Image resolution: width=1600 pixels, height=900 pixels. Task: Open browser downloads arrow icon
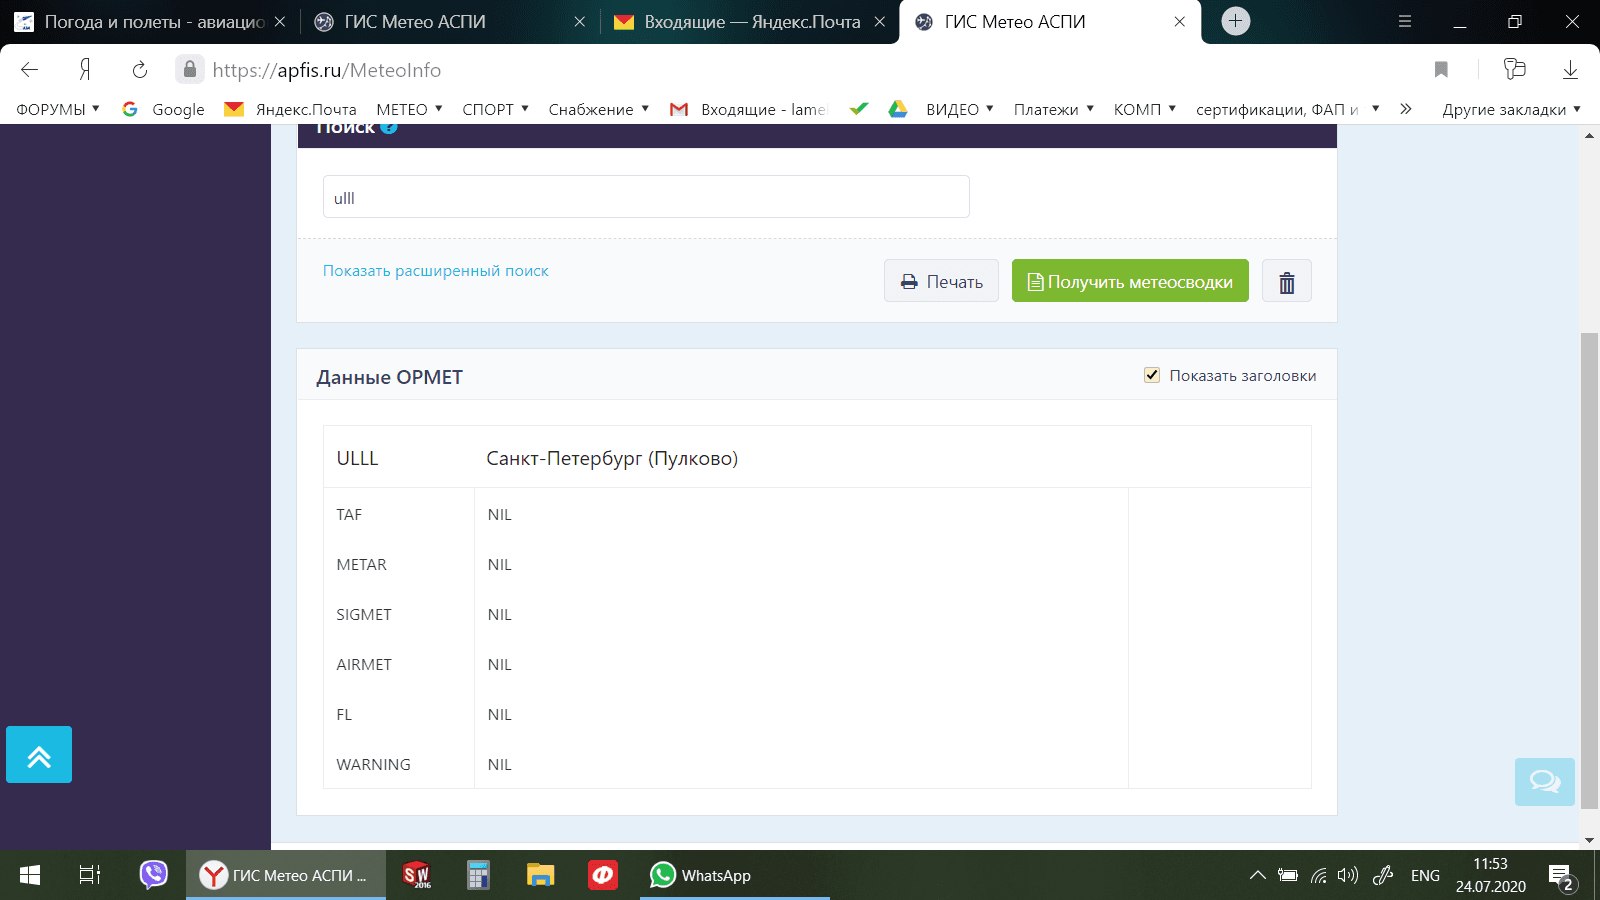coord(1570,70)
